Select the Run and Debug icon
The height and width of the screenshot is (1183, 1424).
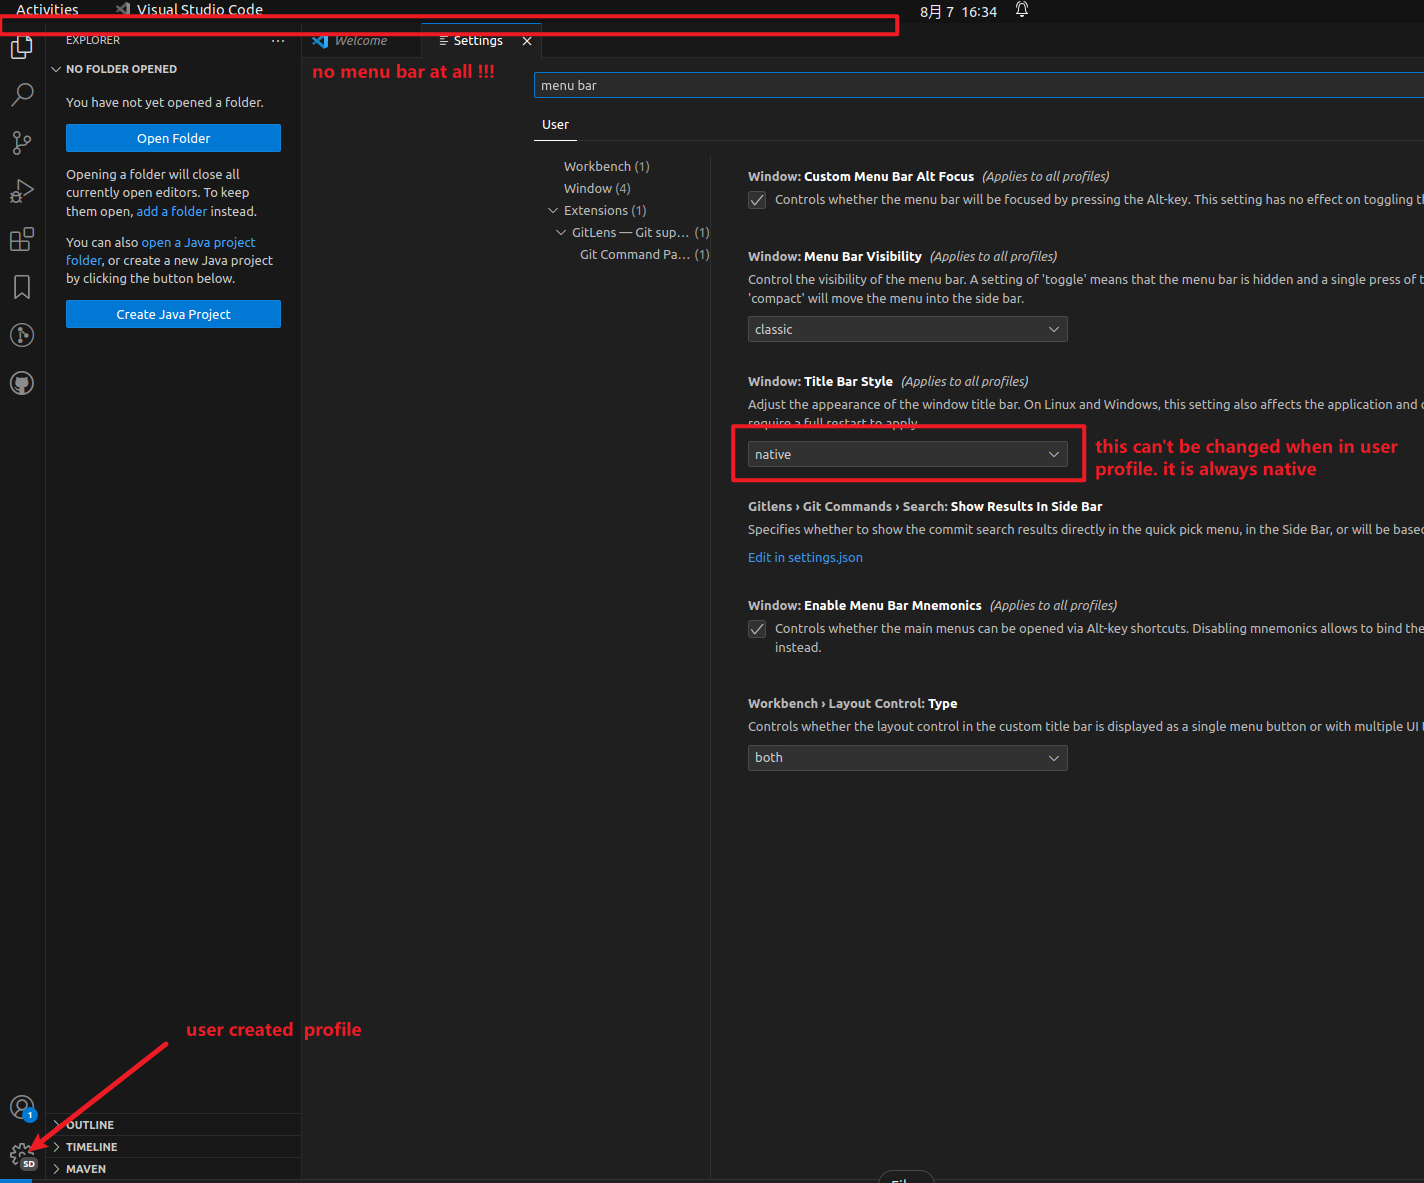click(x=22, y=191)
